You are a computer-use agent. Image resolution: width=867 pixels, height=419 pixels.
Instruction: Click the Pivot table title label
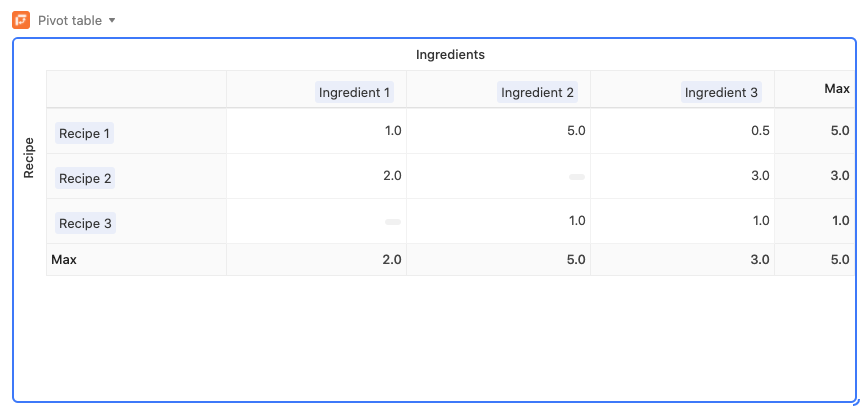tap(70, 20)
